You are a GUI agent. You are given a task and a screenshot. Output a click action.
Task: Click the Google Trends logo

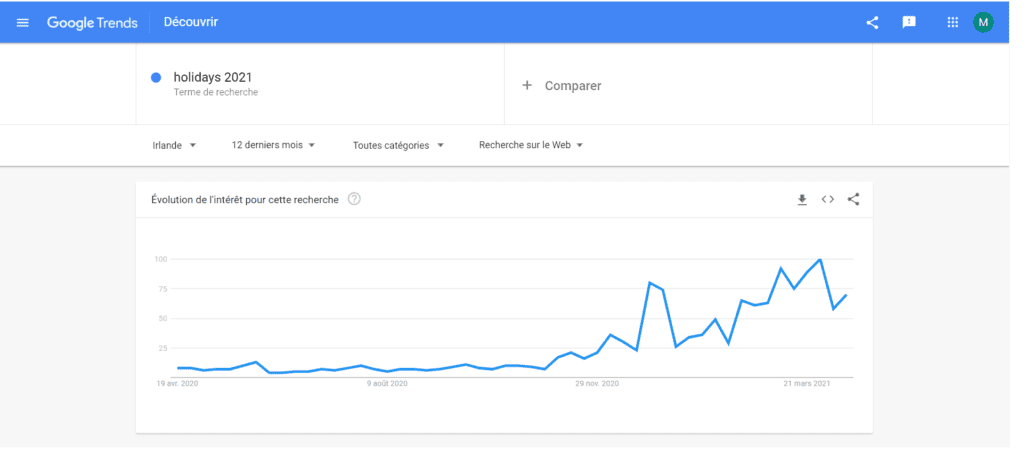(x=92, y=23)
